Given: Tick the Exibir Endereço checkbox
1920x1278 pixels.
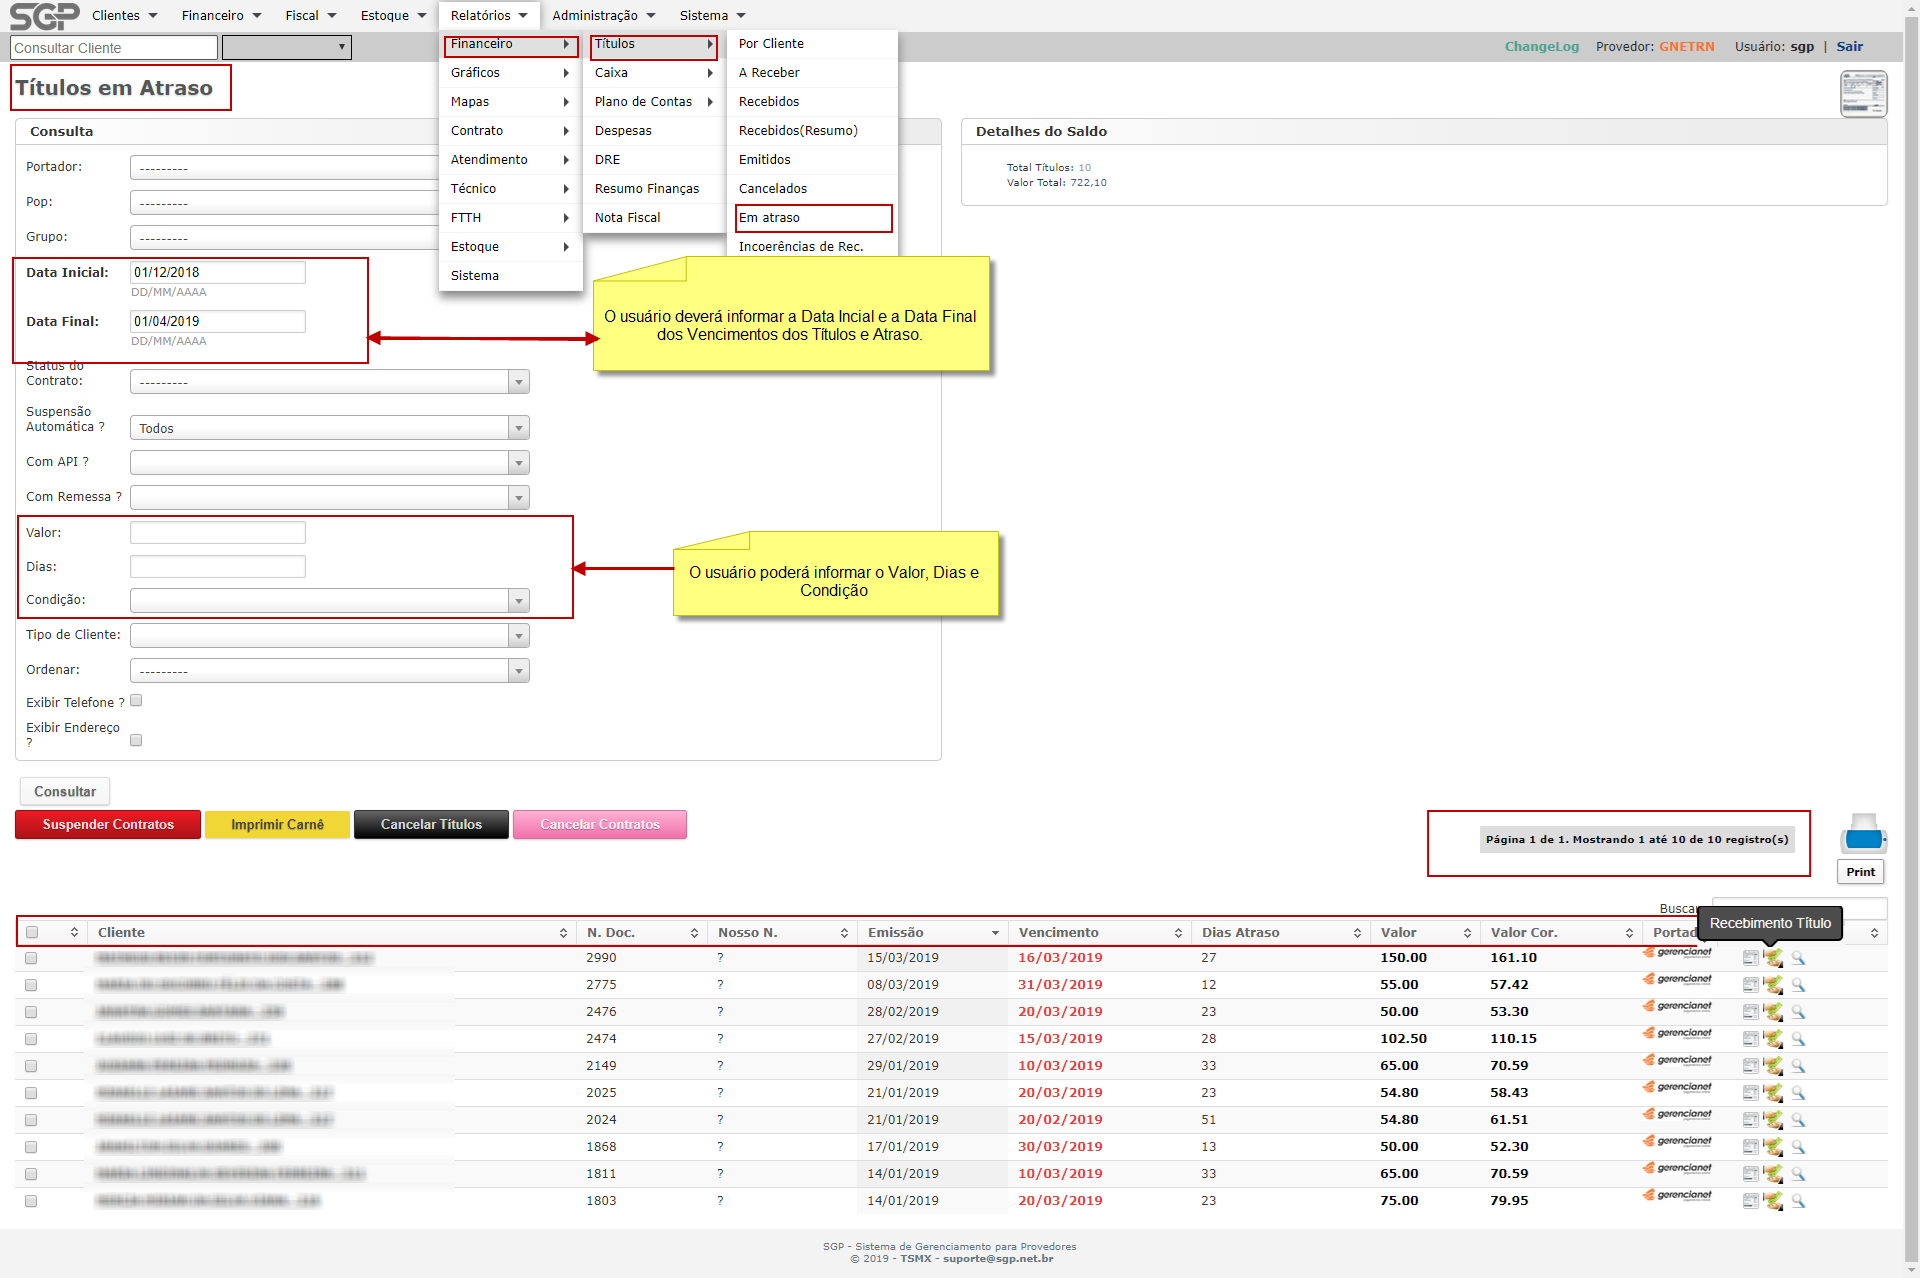Looking at the screenshot, I should pos(136,740).
